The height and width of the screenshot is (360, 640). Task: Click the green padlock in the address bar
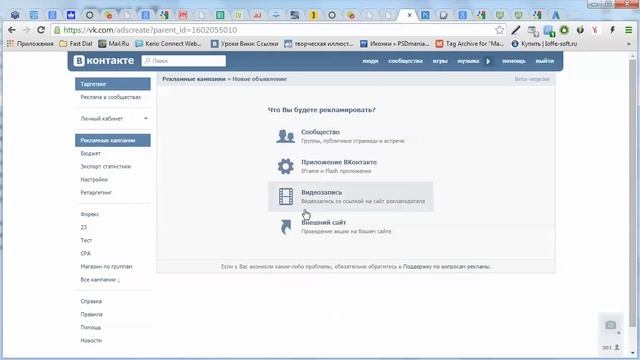(x=57, y=30)
